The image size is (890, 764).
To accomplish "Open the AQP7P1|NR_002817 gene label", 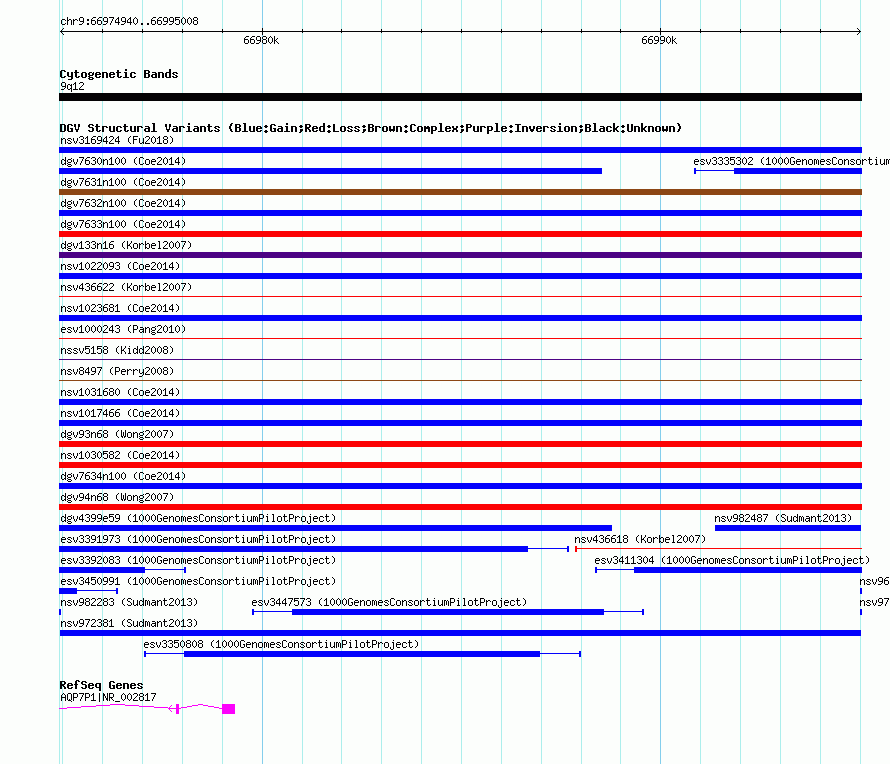I will pyautogui.click(x=108, y=697).
